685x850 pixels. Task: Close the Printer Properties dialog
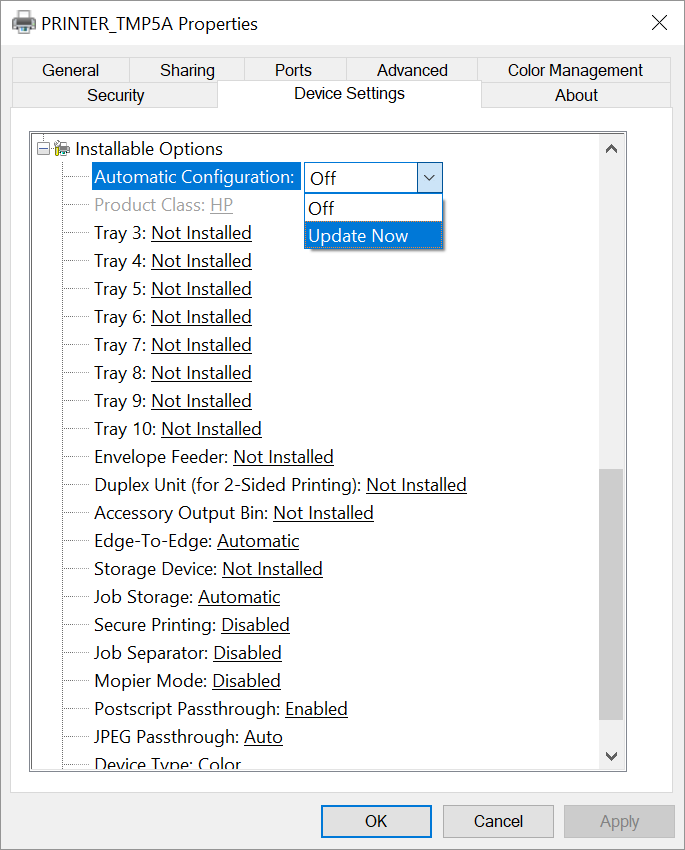point(659,23)
